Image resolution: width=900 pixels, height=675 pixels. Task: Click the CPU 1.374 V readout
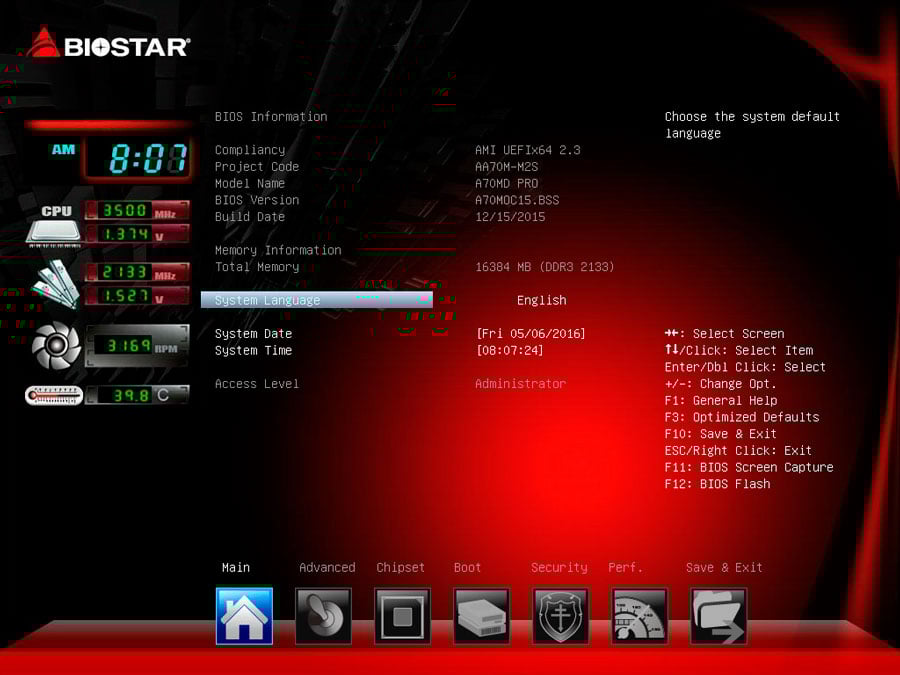pos(137,234)
